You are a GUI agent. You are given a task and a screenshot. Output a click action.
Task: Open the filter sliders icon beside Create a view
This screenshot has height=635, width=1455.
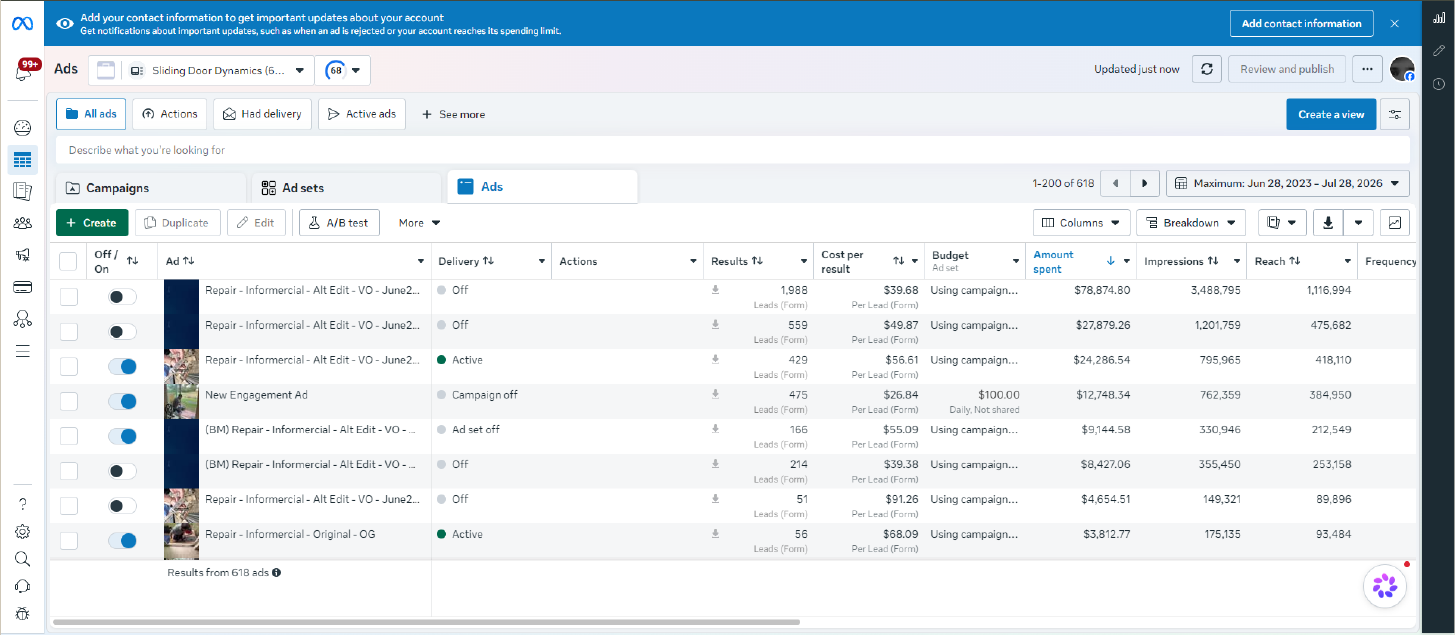coord(1395,114)
